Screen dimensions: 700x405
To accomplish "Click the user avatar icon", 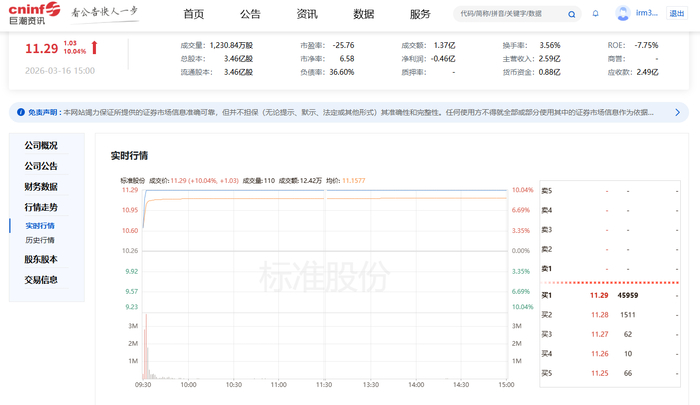I will click(x=622, y=14).
